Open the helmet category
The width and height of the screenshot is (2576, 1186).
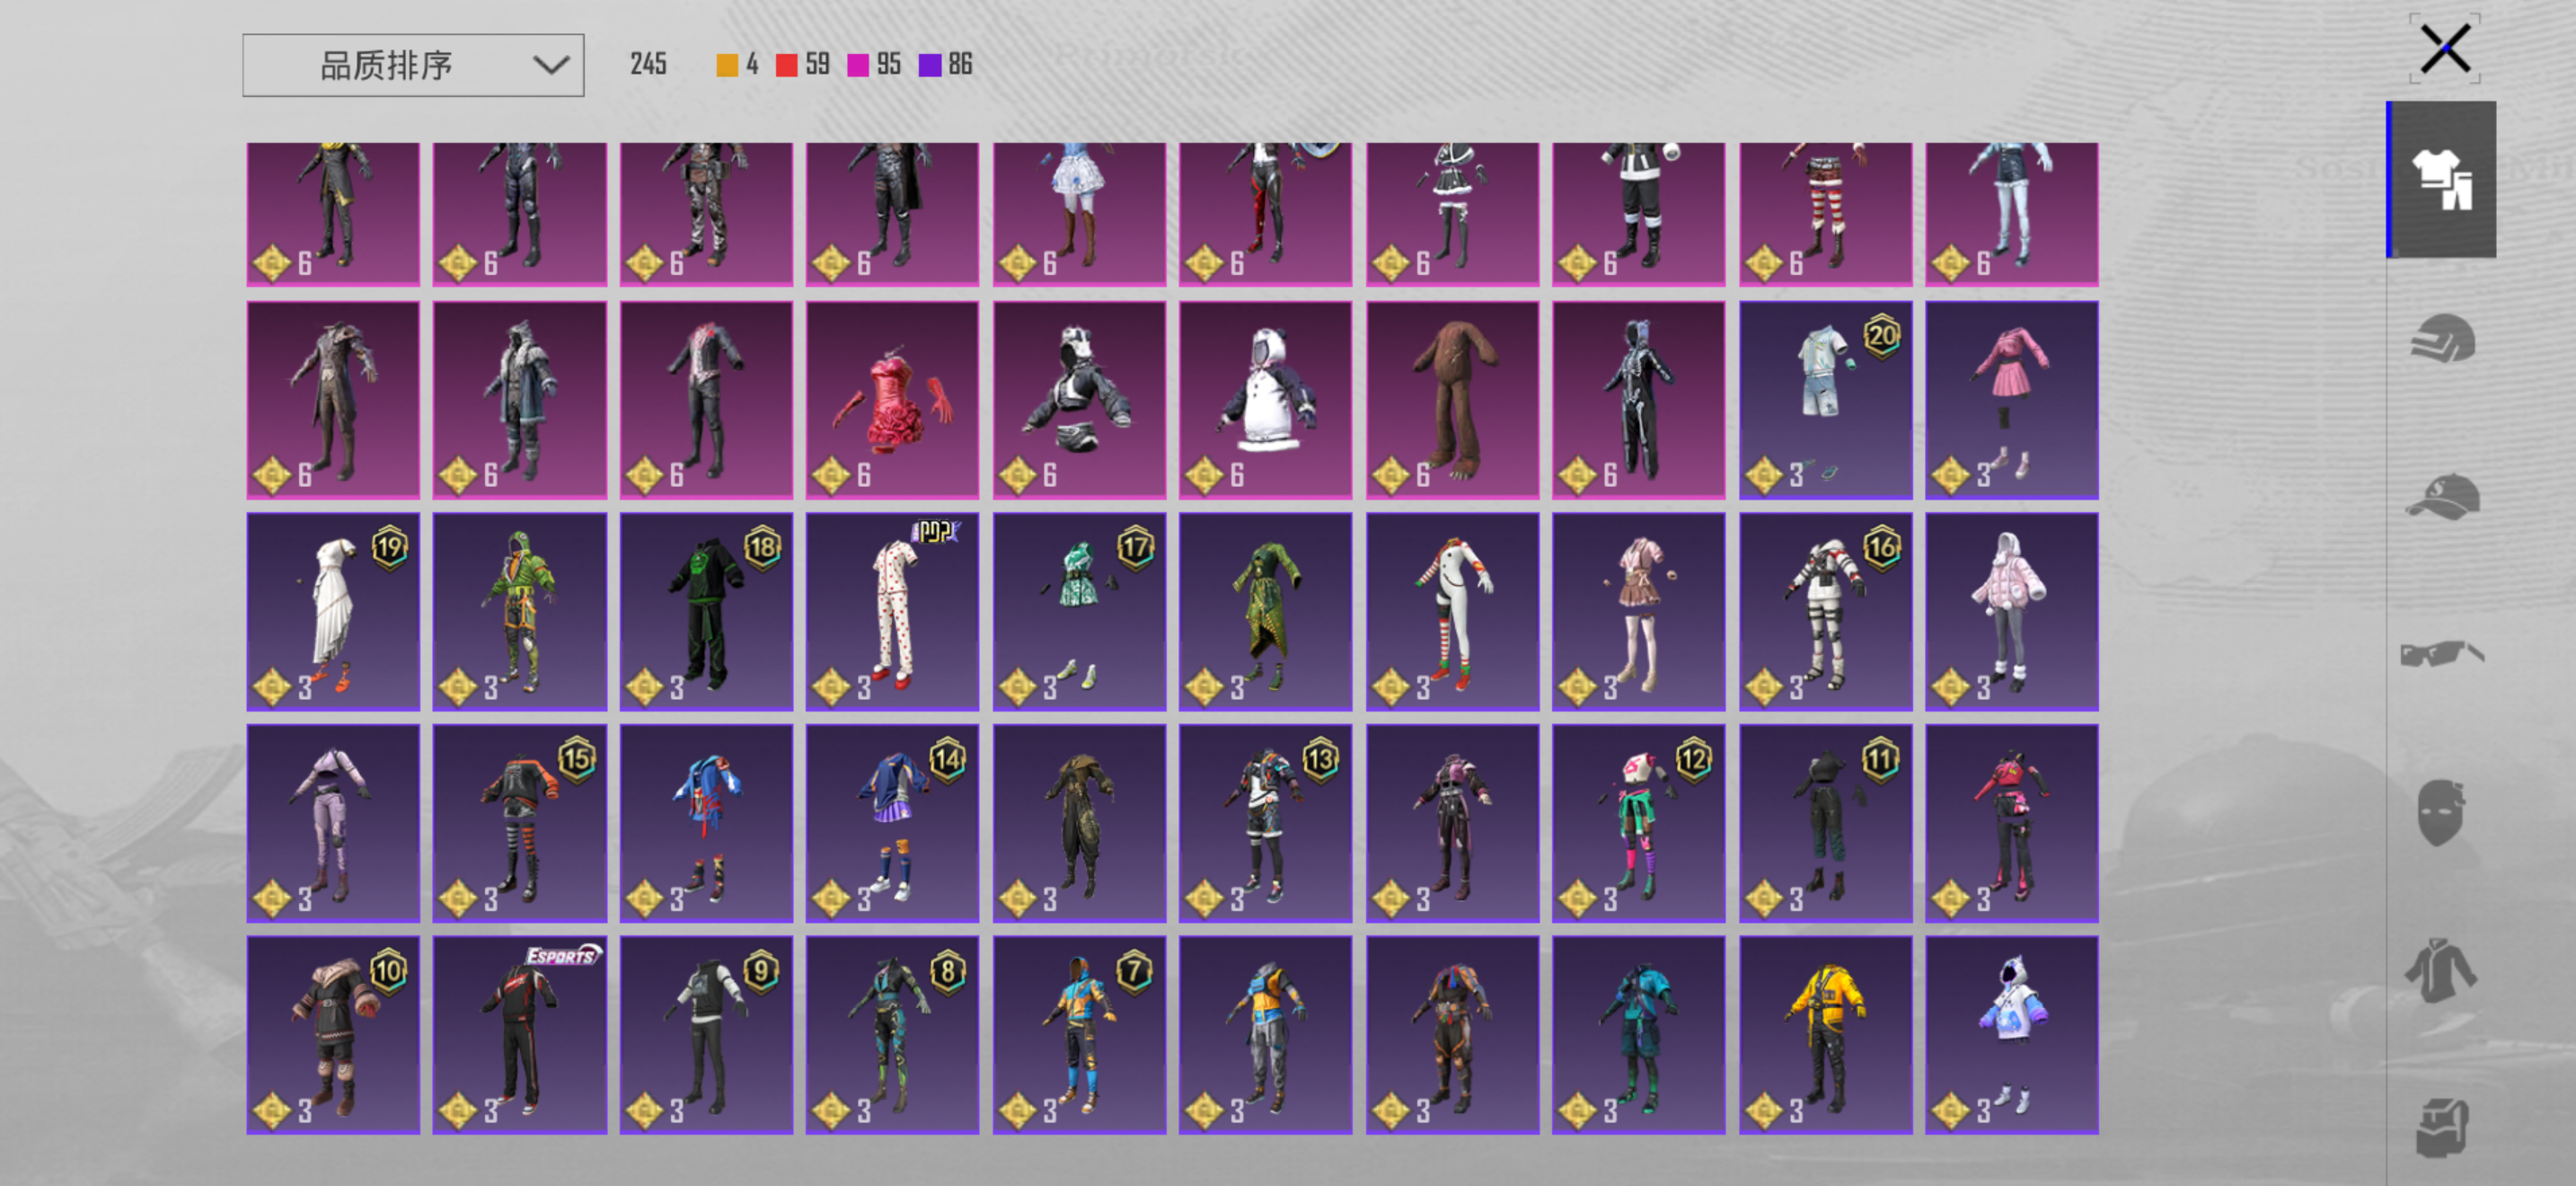2442,338
